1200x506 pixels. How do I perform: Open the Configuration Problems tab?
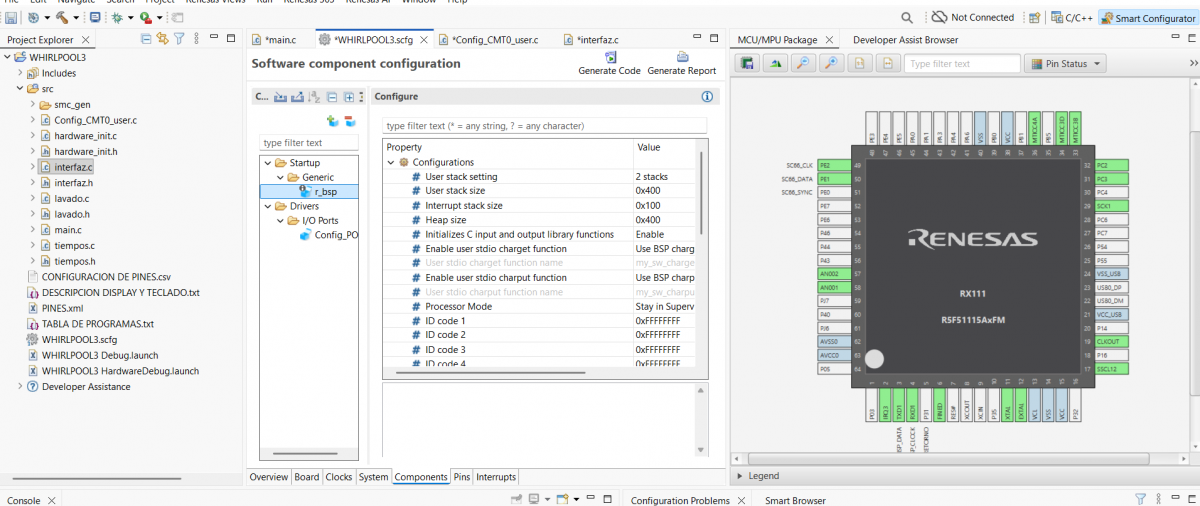tap(680, 500)
